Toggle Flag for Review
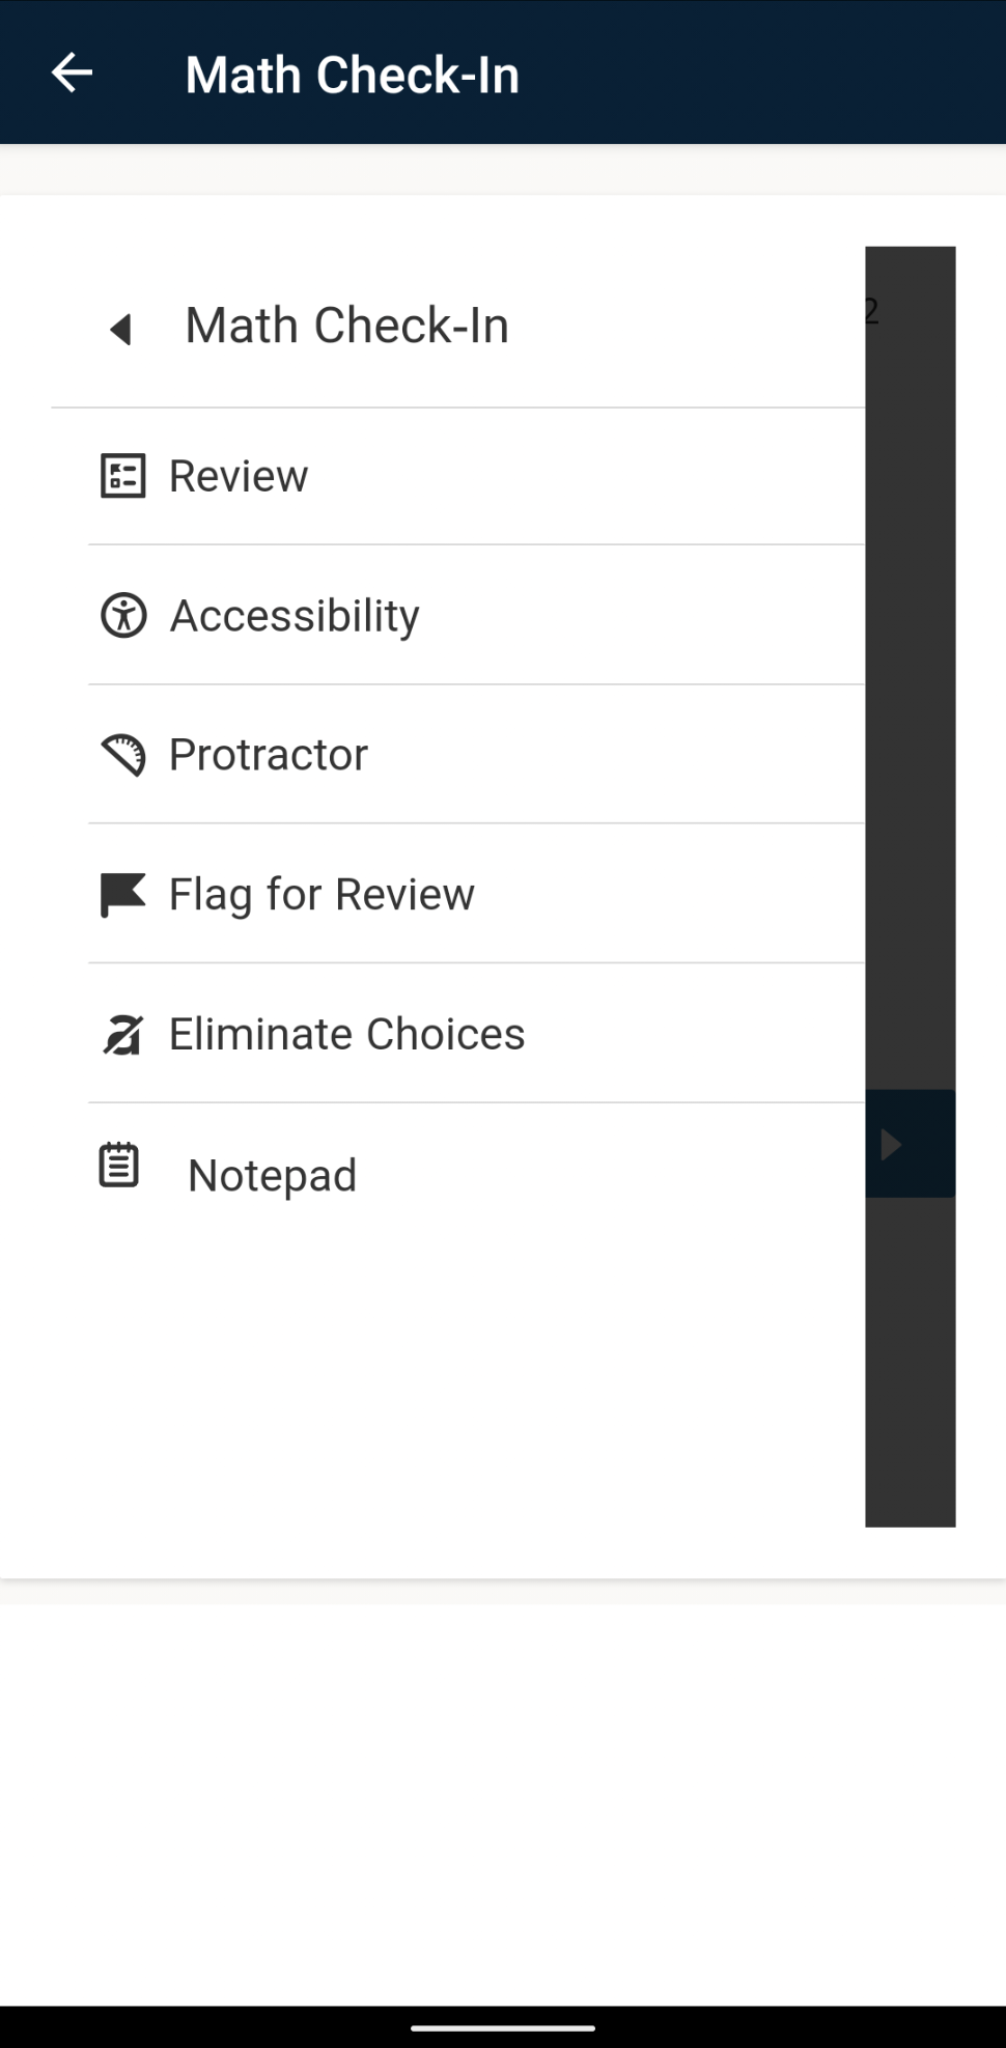The height and width of the screenshot is (2048, 1006). point(321,894)
